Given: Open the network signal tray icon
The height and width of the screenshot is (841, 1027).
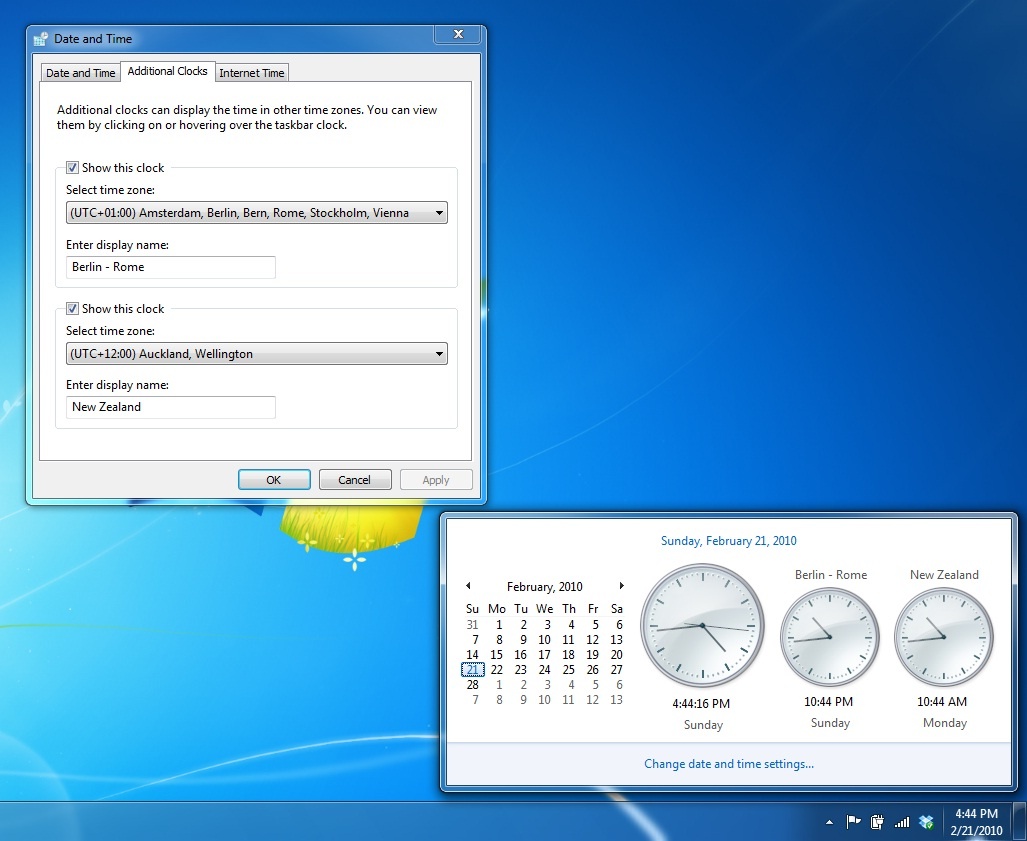Looking at the screenshot, I should (x=902, y=822).
